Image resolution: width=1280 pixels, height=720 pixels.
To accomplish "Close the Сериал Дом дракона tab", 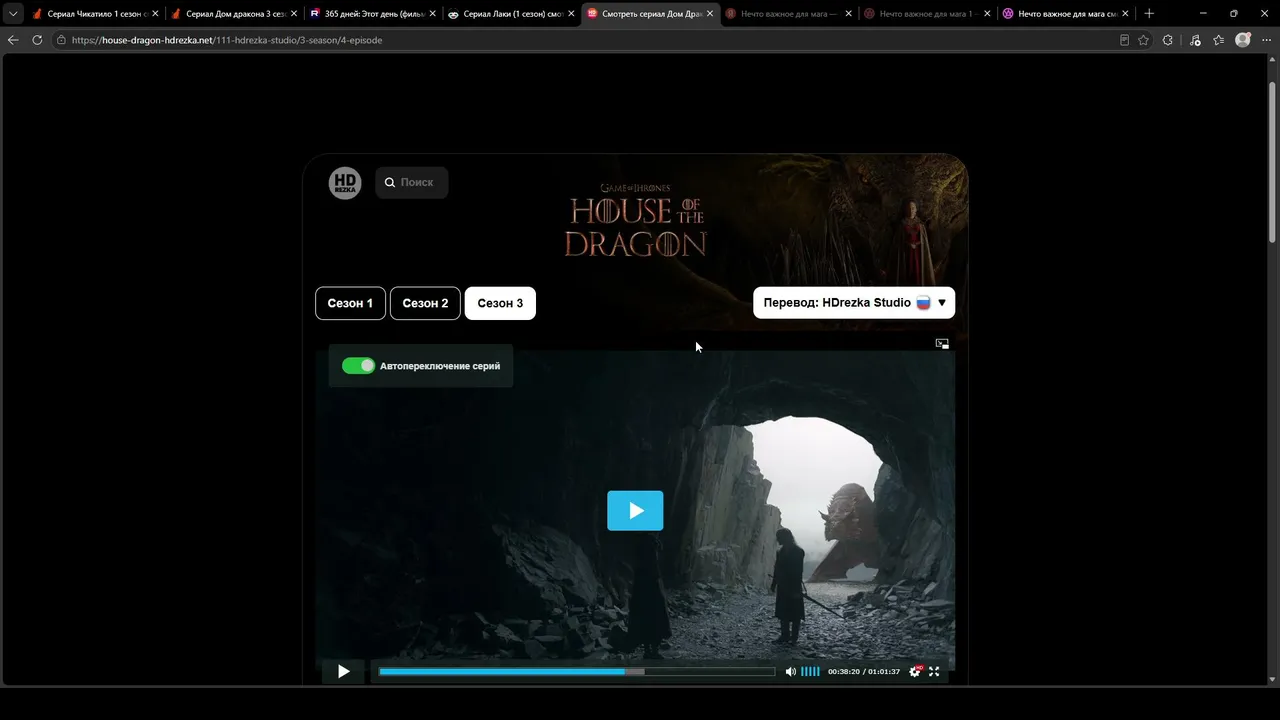I will (x=294, y=14).
